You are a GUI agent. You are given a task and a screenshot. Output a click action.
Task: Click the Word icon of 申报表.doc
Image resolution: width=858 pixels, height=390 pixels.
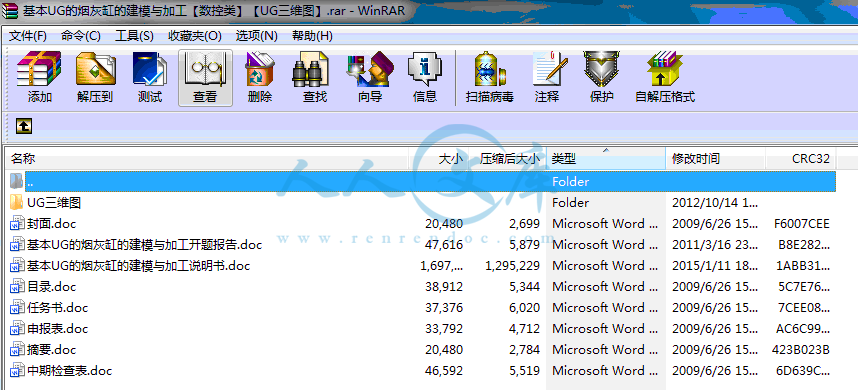pos(18,329)
